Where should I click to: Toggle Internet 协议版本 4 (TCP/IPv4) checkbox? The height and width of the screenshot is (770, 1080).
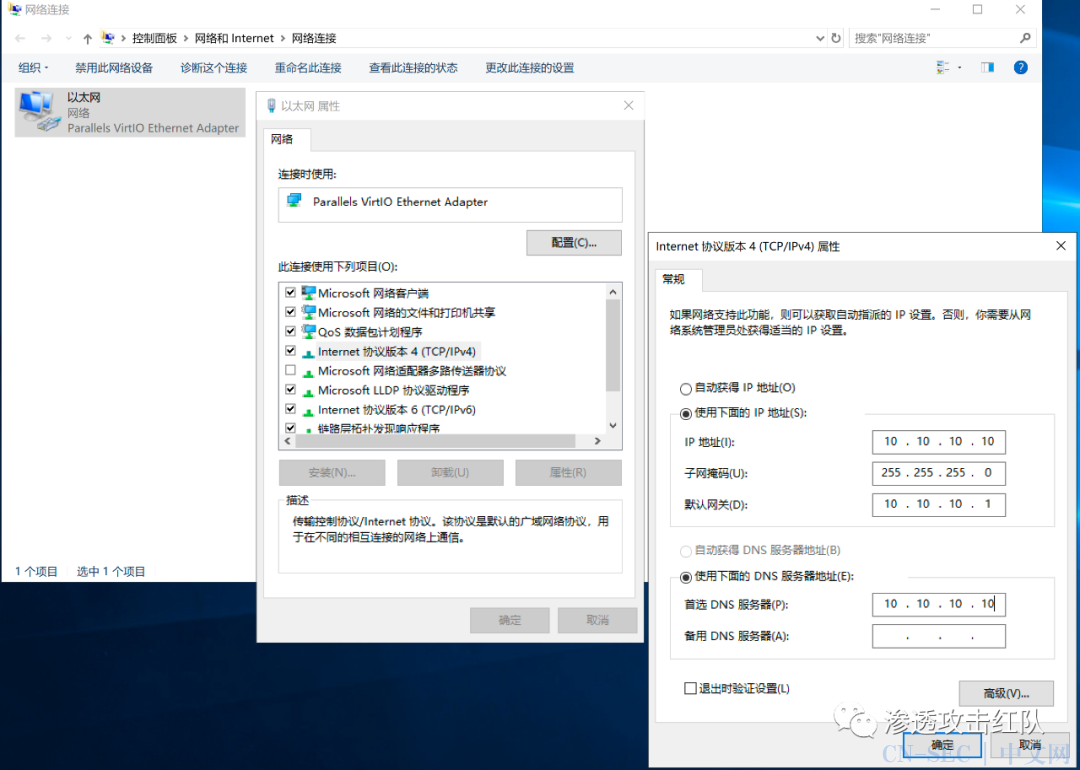[x=290, y=351]
